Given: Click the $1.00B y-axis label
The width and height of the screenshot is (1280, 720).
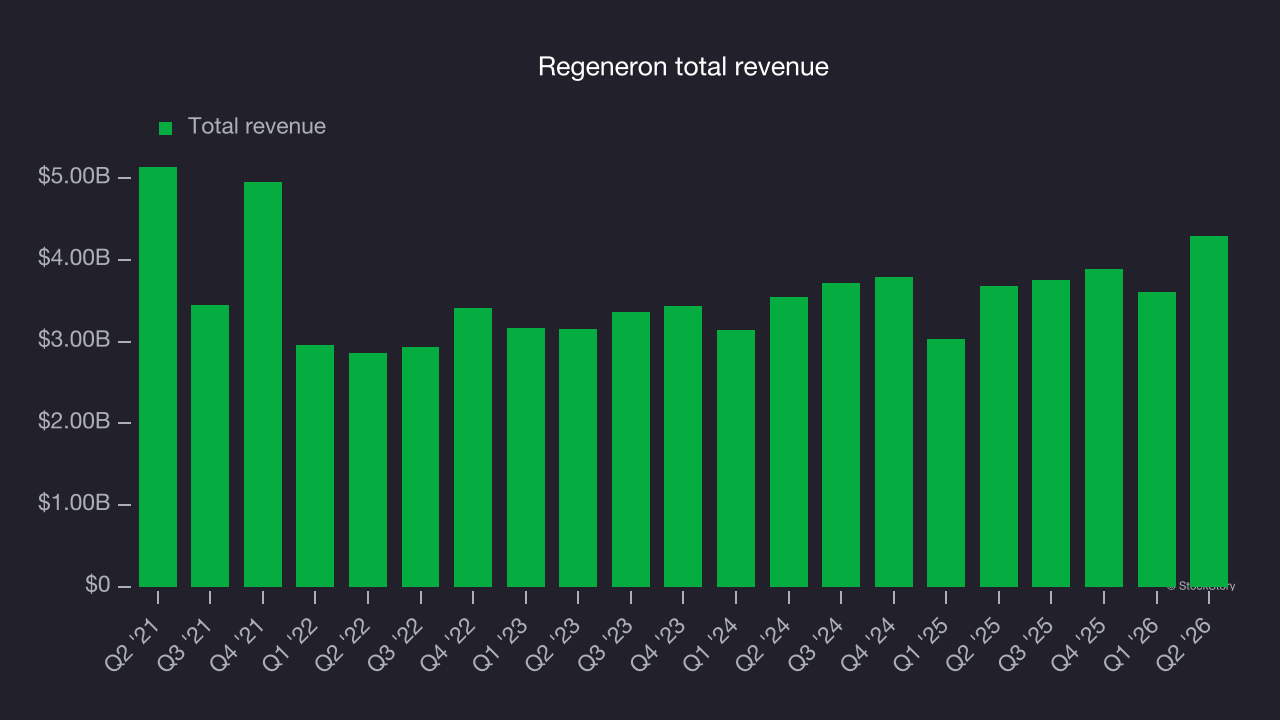Looking at the screenshot, I should point(74,504).
